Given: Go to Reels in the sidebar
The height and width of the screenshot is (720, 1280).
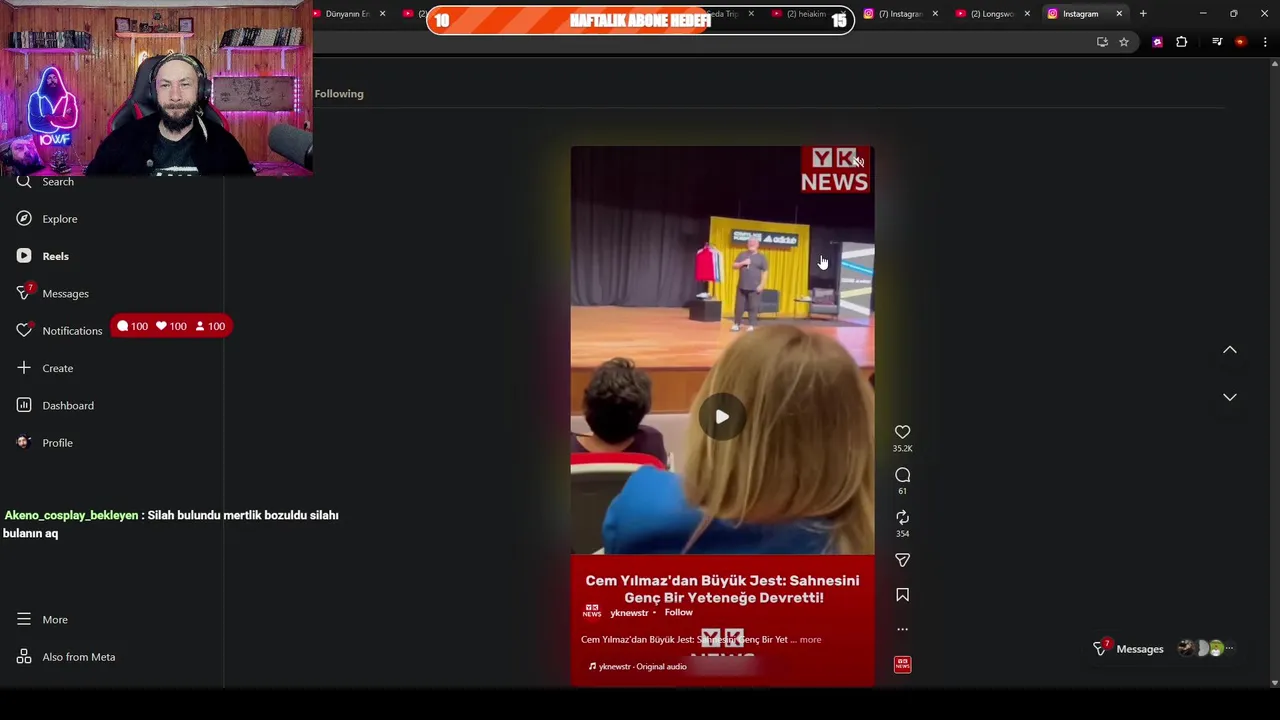Looking at the screenshot, I should [x=43, y=256].
